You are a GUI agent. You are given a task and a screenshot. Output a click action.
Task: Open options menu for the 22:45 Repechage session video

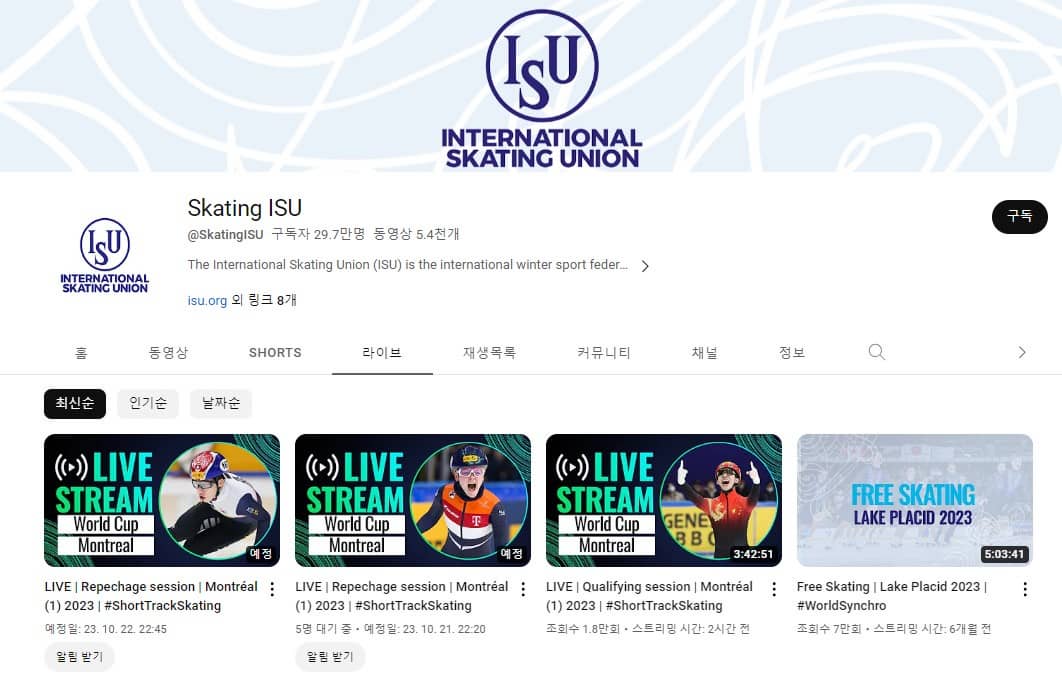pos(272,589)
